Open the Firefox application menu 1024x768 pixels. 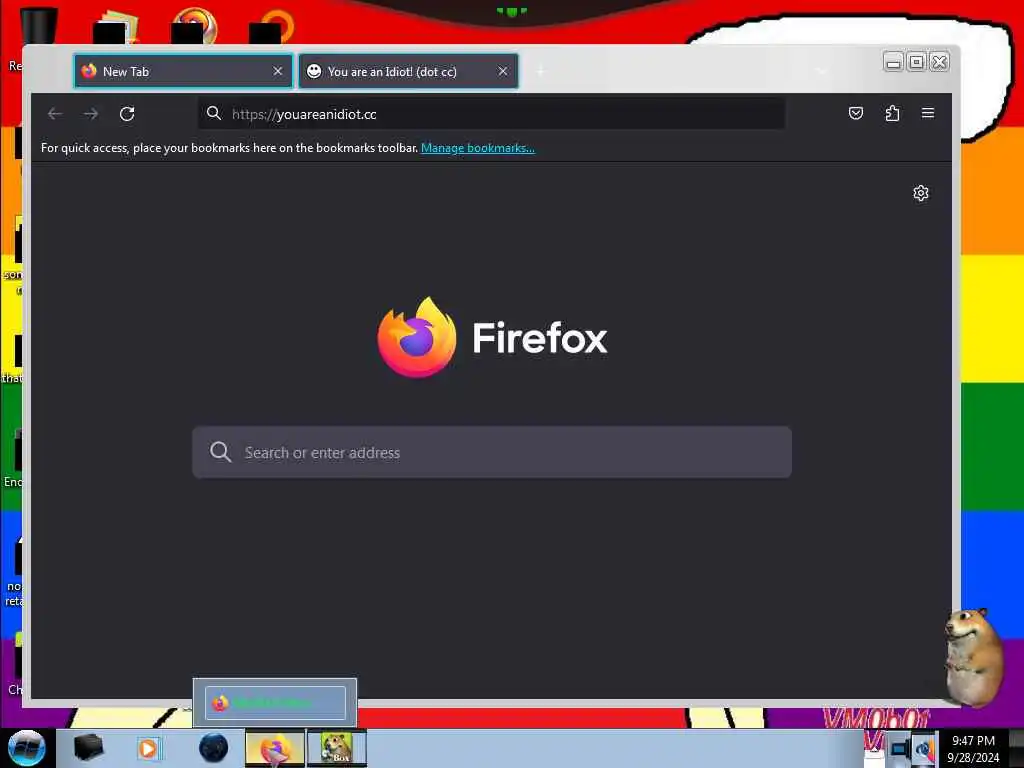(927, 114)
